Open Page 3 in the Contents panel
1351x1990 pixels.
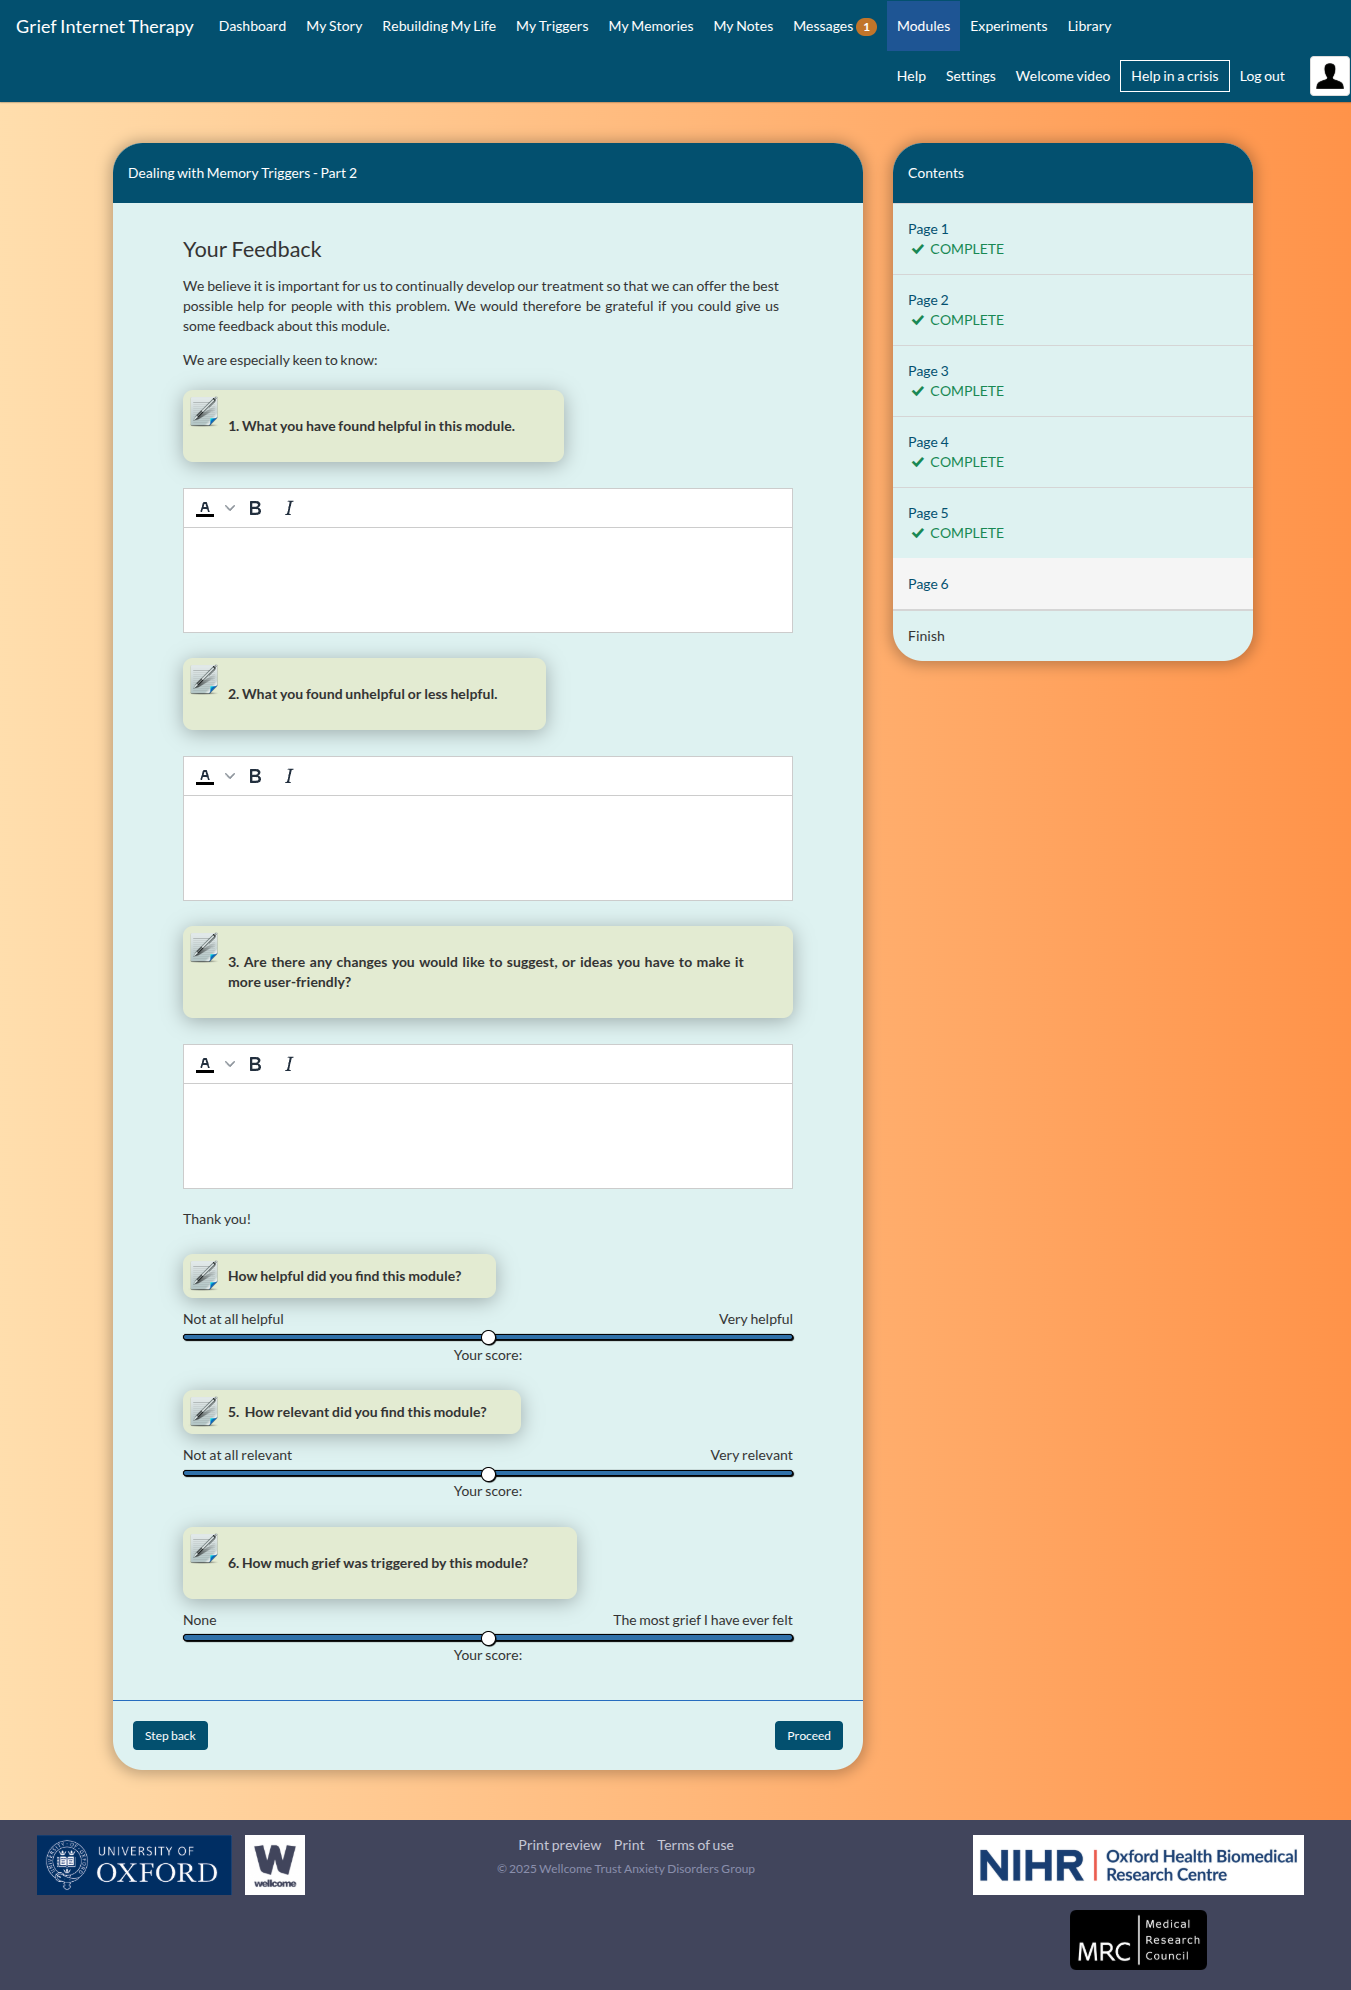tap(1073, 381)
